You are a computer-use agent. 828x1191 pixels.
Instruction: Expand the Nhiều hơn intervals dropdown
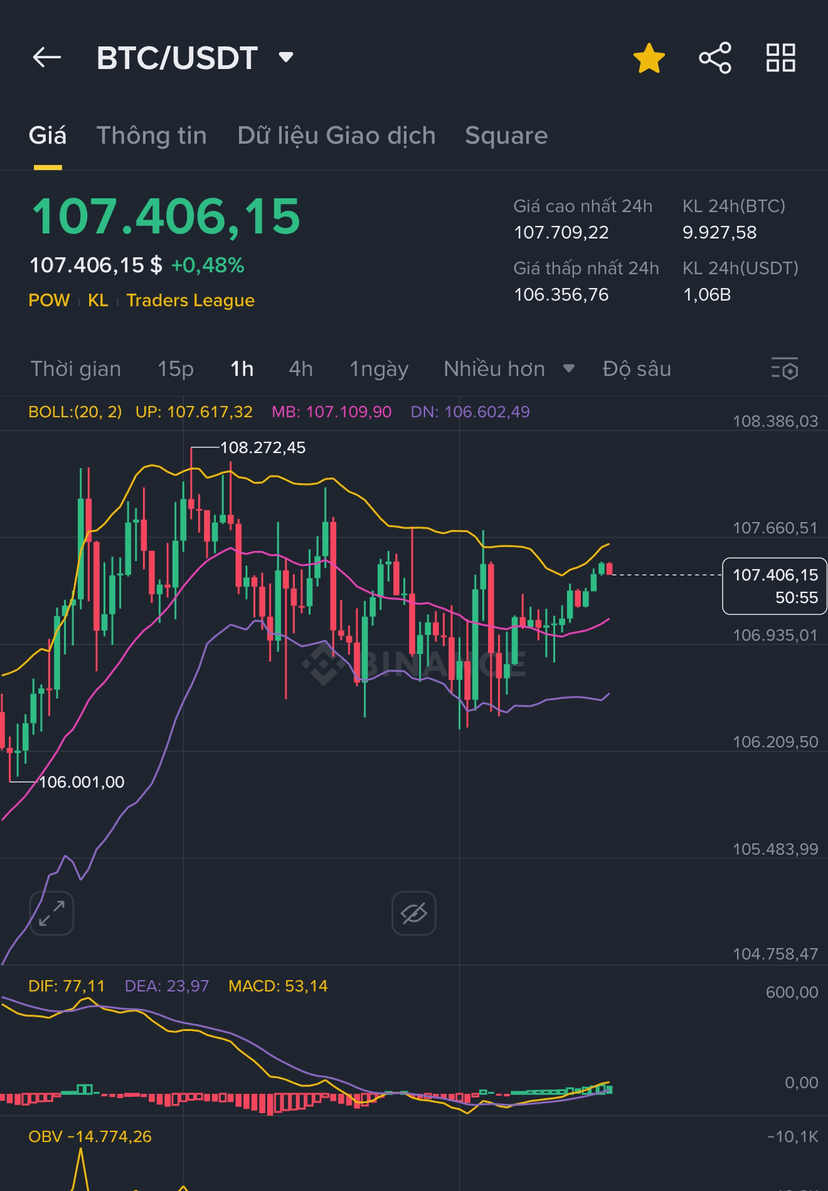[x=509, y=368]
